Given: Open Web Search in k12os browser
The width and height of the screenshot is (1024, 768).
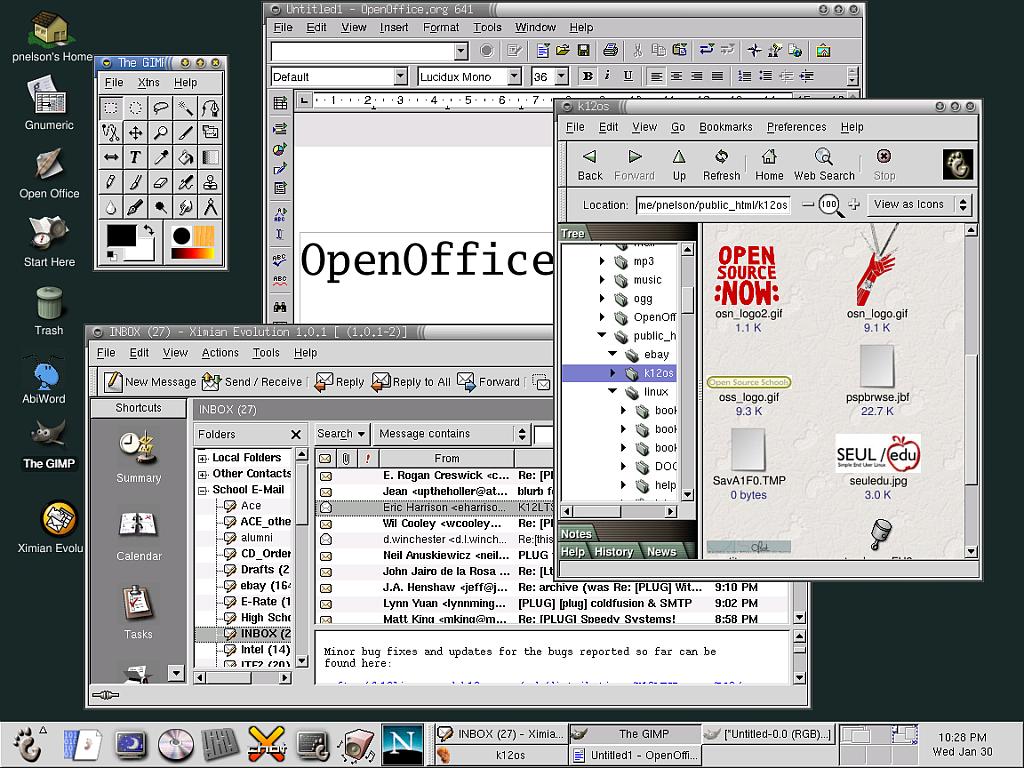Looking at the screenshot, I should coord(824,165).
